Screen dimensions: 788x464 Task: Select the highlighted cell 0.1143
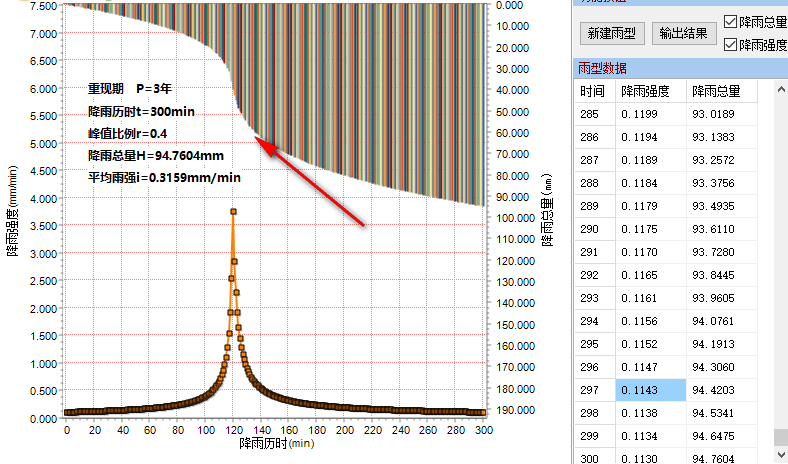click(650, 390)
